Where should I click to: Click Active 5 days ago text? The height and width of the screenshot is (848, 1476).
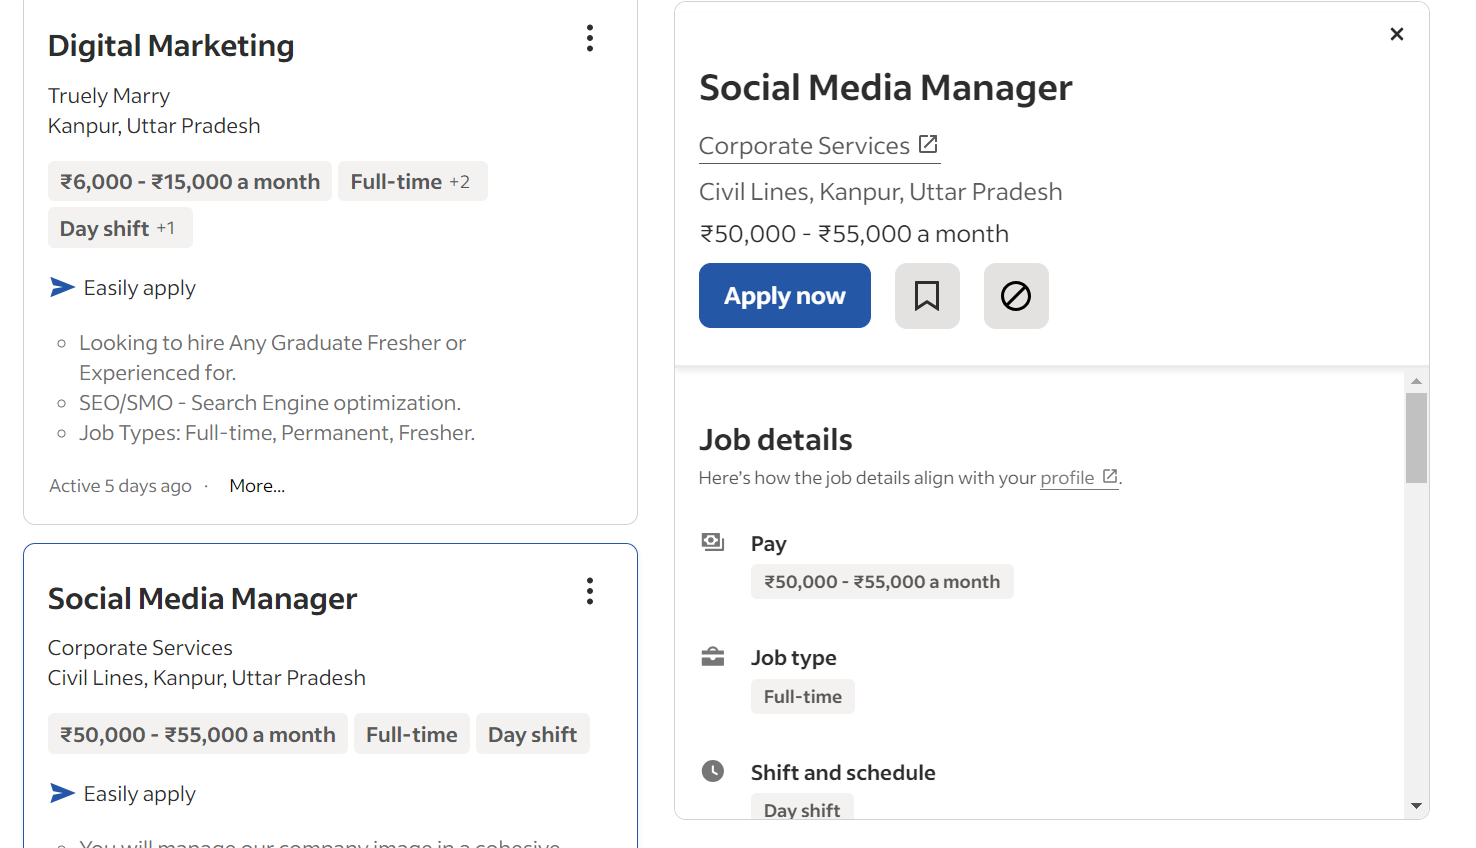120,486
